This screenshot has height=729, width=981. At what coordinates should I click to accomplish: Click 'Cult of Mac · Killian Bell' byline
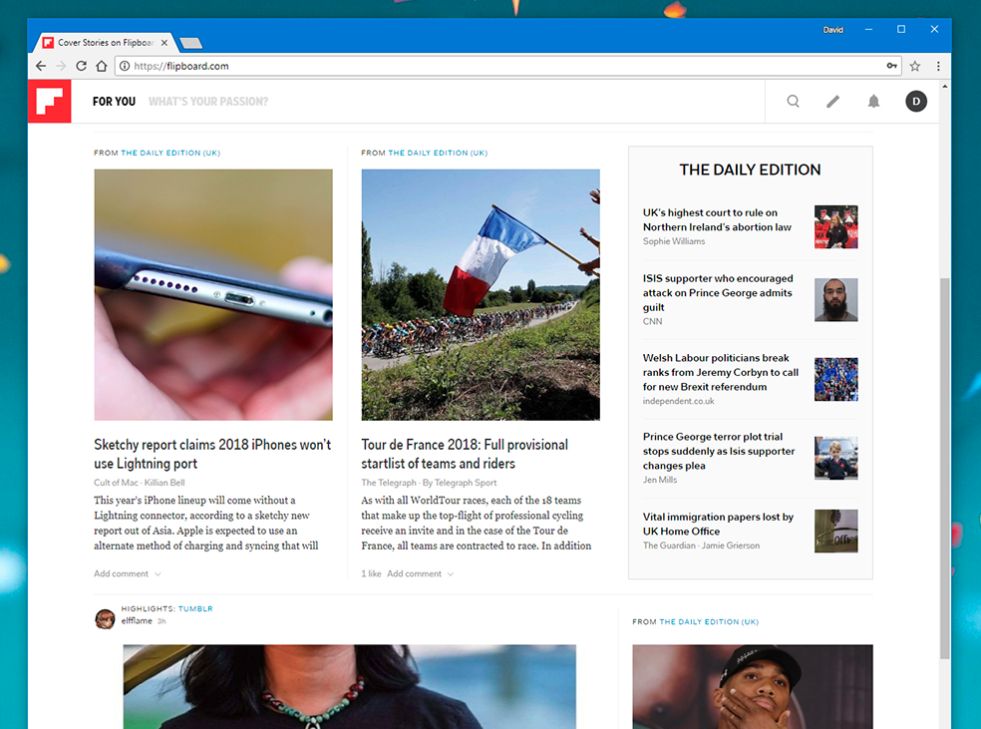pyautogui.click(x=139, y=482)
